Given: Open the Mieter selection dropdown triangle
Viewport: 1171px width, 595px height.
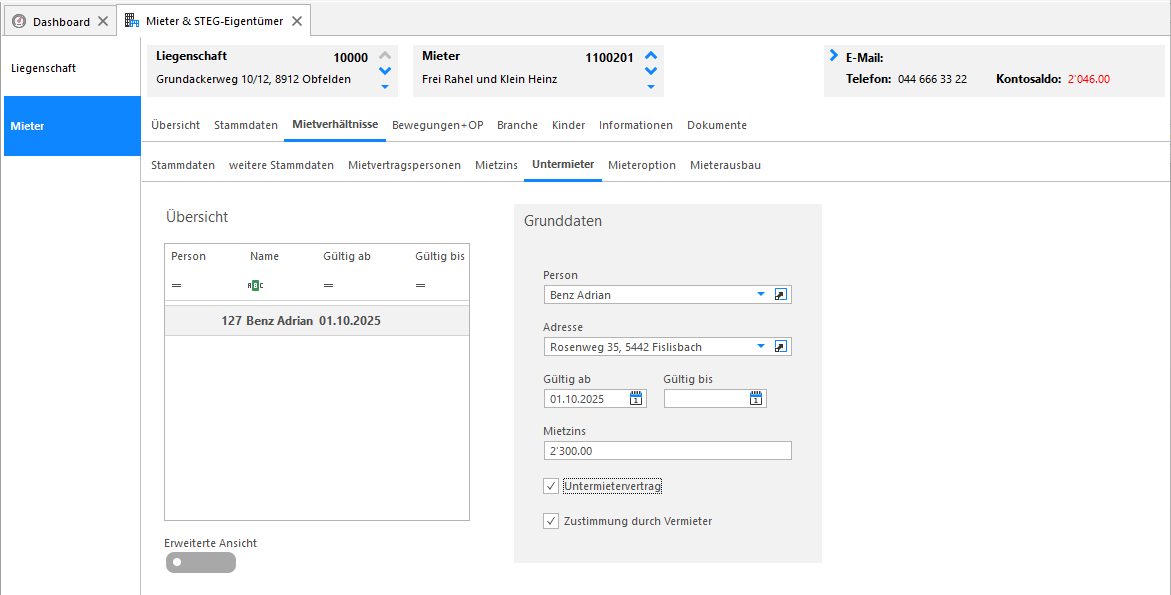Looking at the screenshot, I should pyautogui.click(x=650, y=87).
